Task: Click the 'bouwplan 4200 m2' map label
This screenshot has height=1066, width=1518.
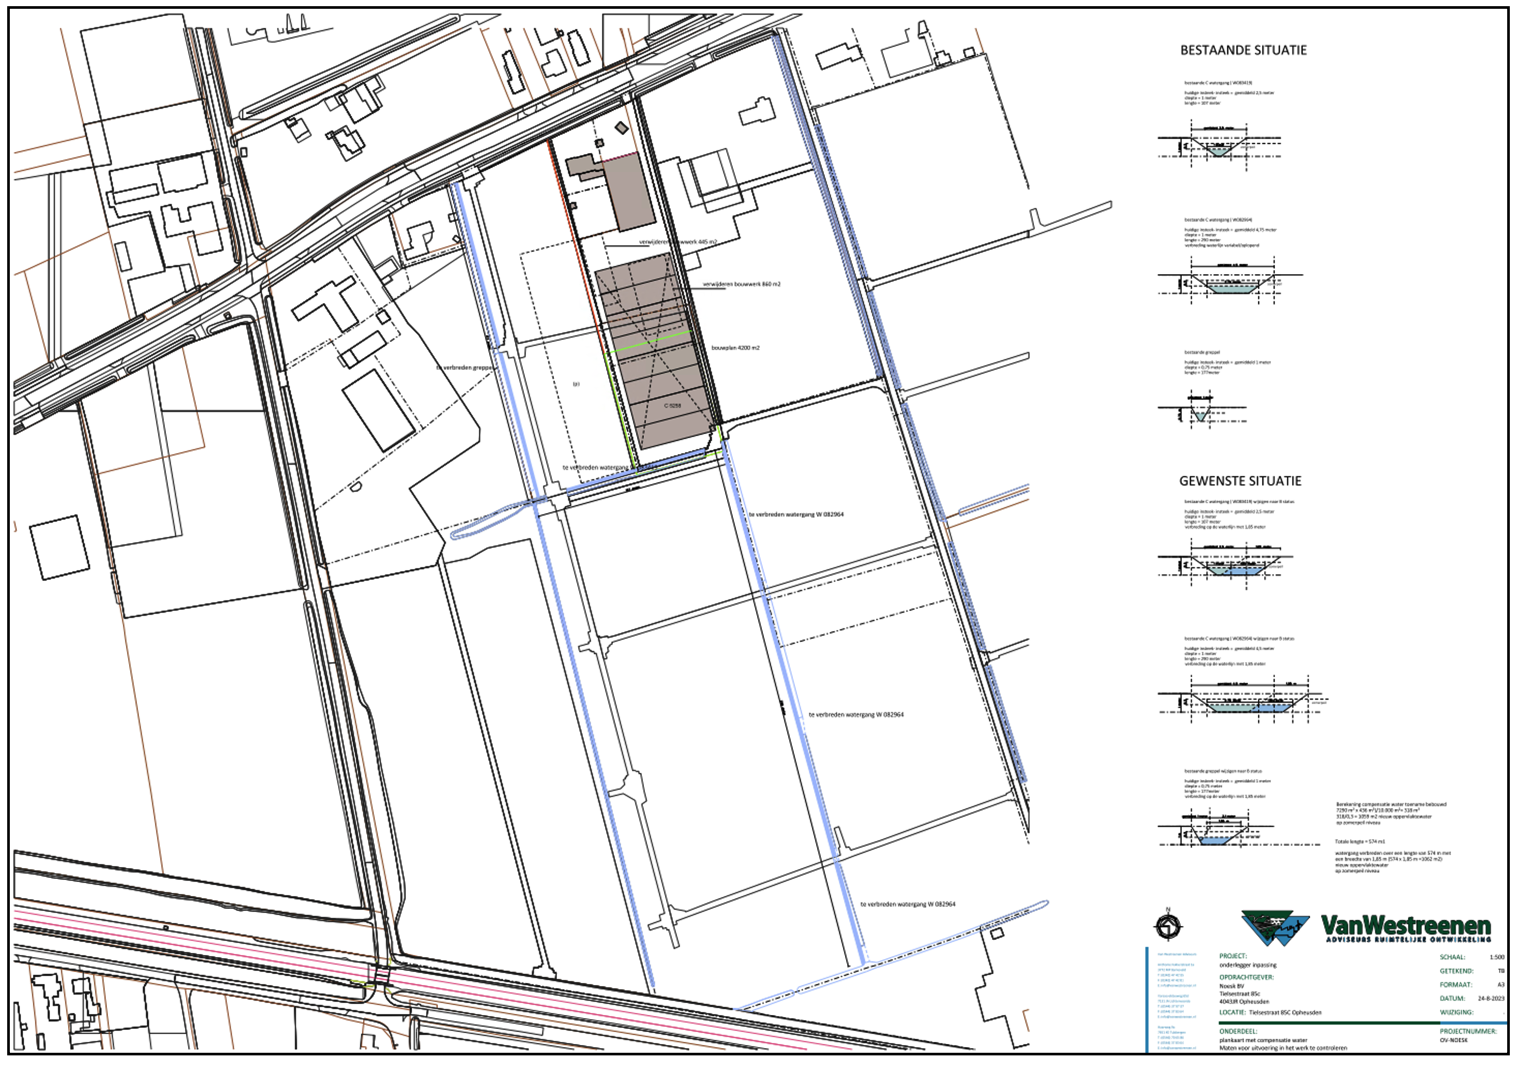Action: (735, 348)
